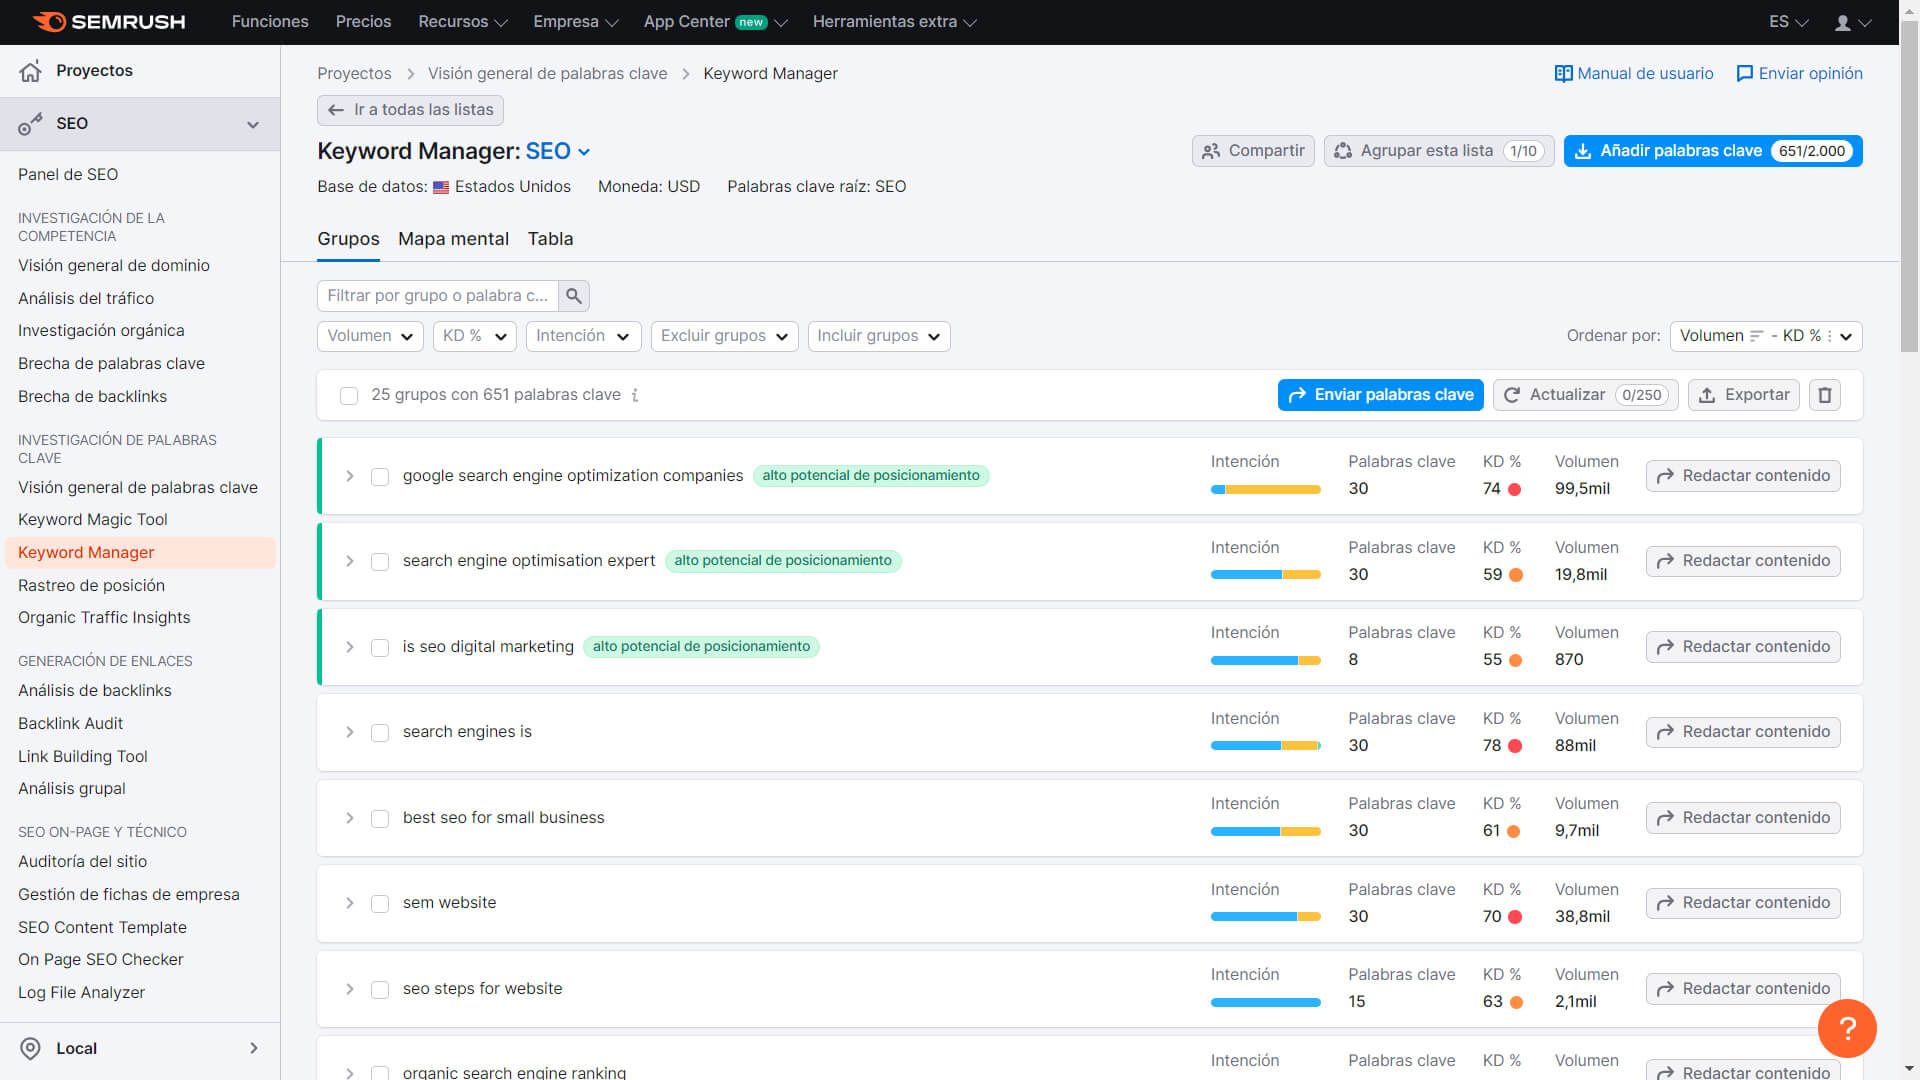Toggle checkbox for google search engine optimization companies
The width and height of the screenshot is (1920, 1080).
[380, 475]
